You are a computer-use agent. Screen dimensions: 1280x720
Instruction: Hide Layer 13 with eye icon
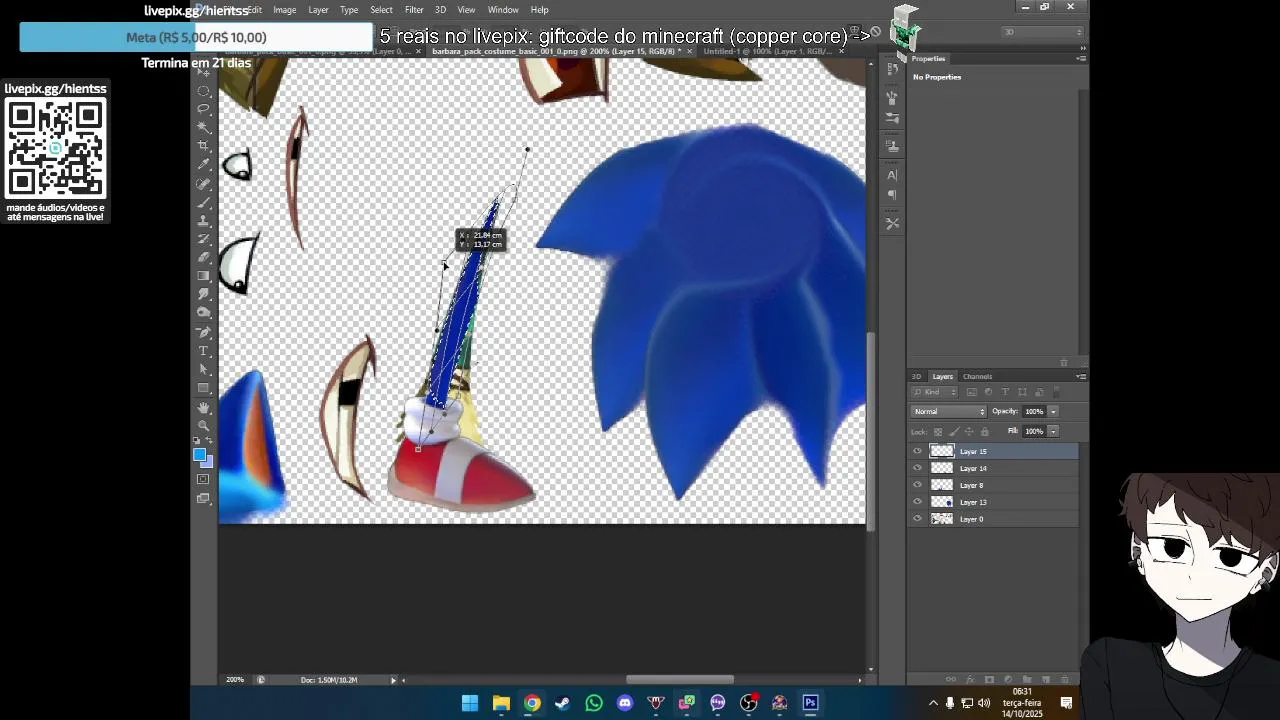918,502
